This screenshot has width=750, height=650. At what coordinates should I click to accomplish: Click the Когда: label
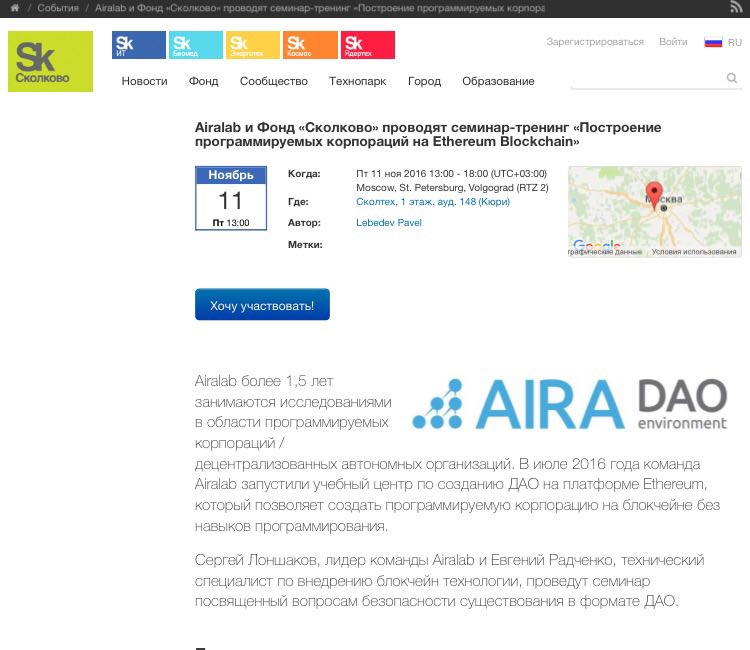(304, 174)
